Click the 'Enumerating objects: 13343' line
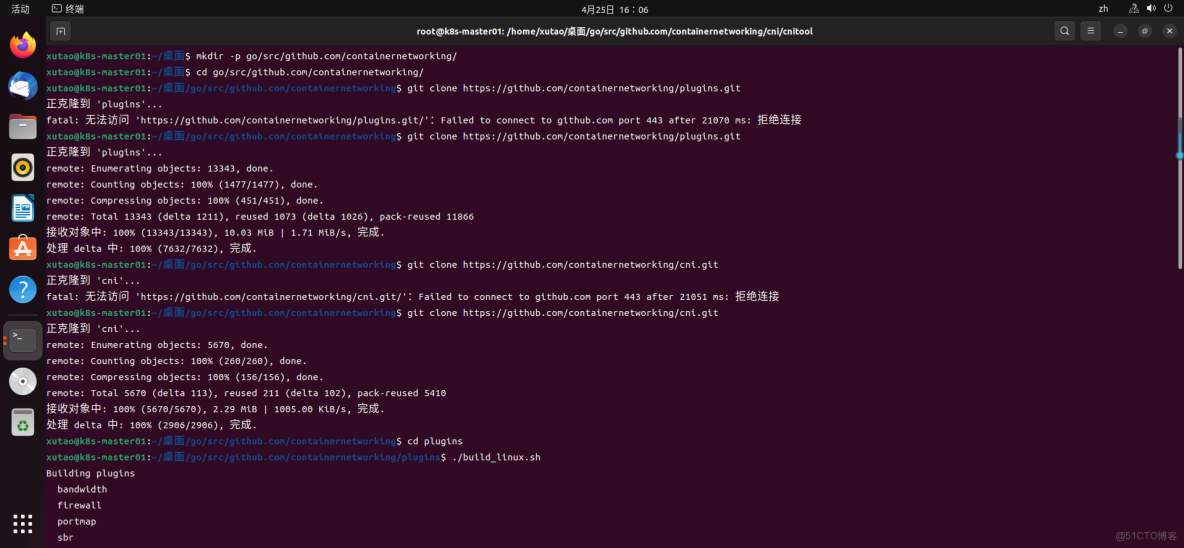 coord(160,168)
